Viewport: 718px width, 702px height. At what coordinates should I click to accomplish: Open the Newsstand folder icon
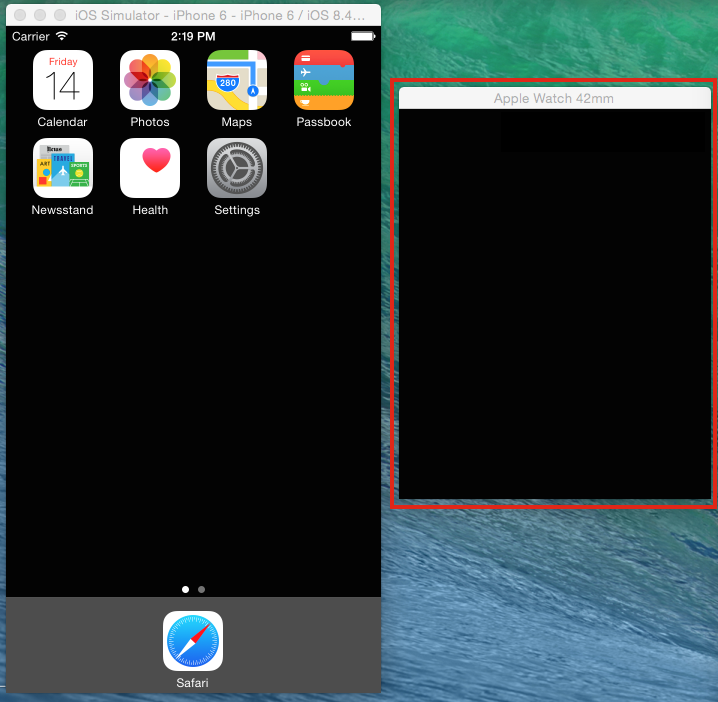point(63,168)
